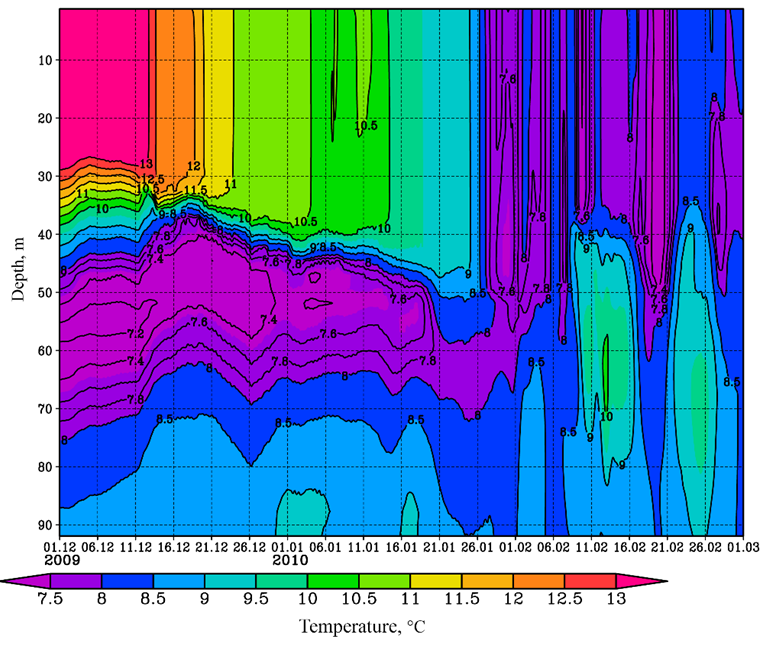Screen dimensions: 765x647
Task: Select the 26.12 date tick label
Action: pos(250,547)
